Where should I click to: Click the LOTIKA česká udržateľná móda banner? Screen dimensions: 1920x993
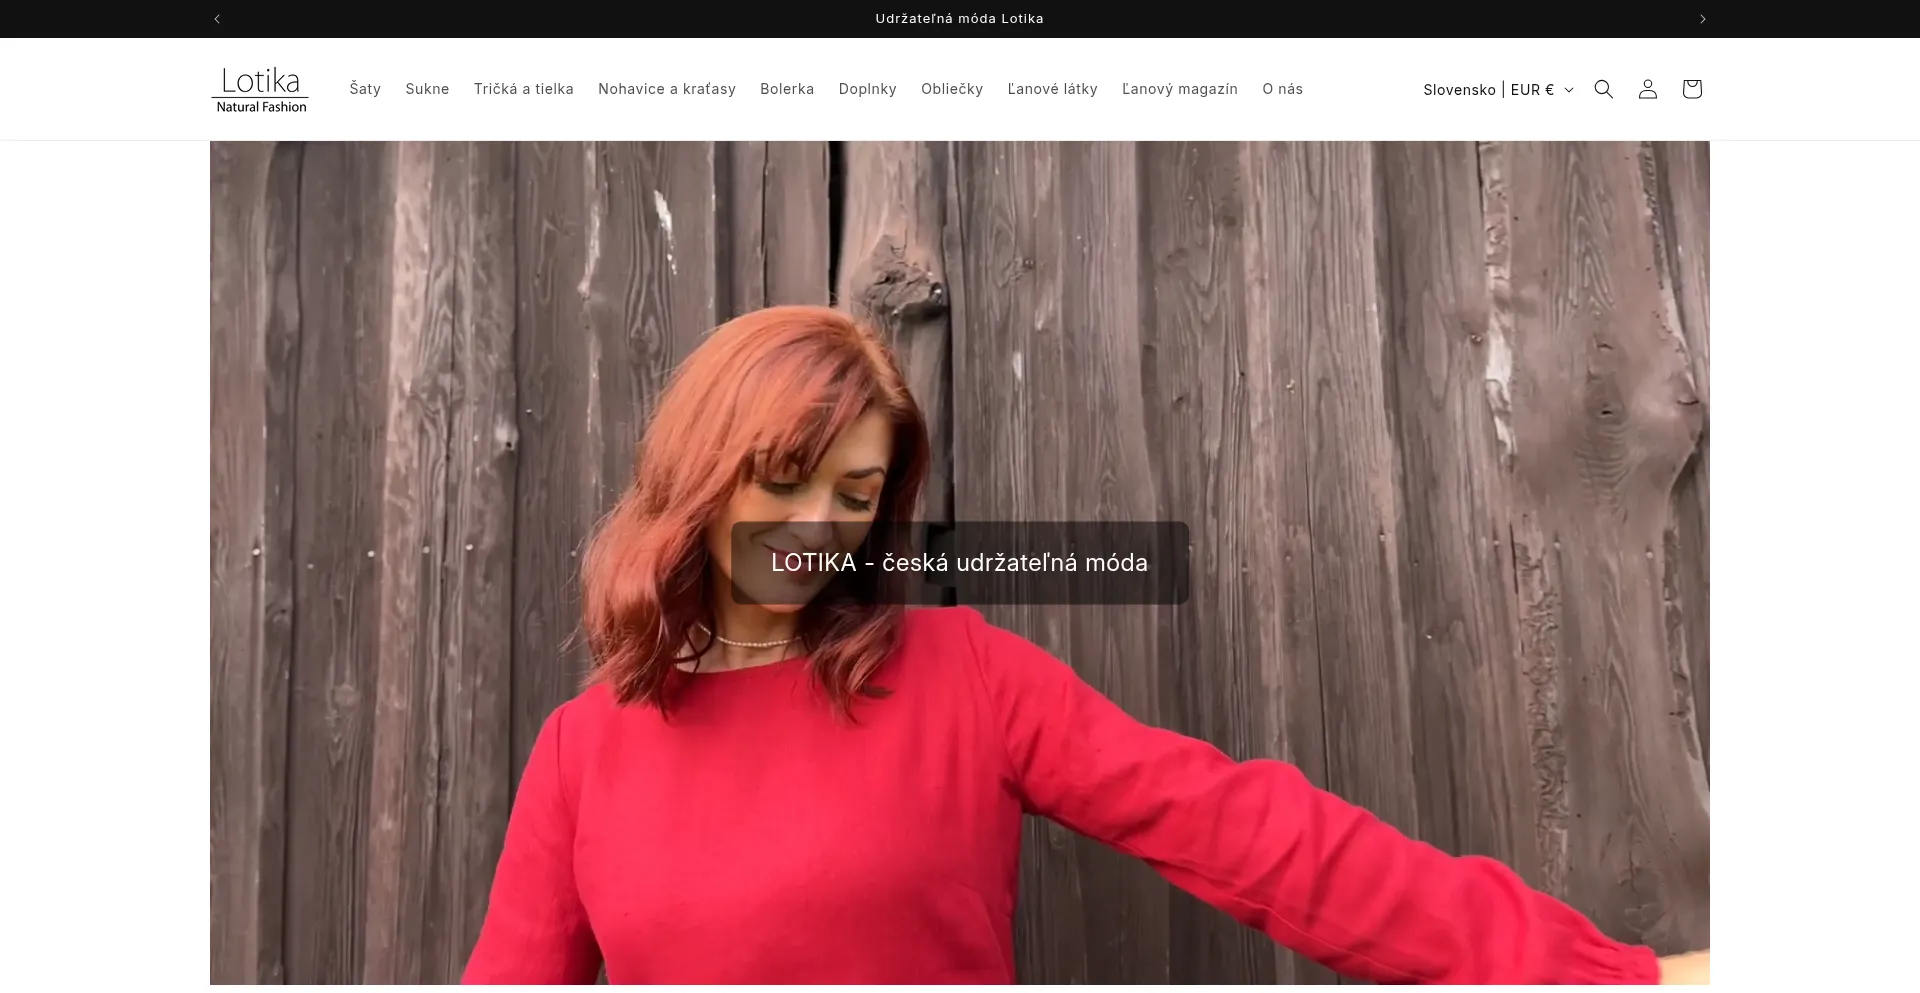tap(959, 563)
